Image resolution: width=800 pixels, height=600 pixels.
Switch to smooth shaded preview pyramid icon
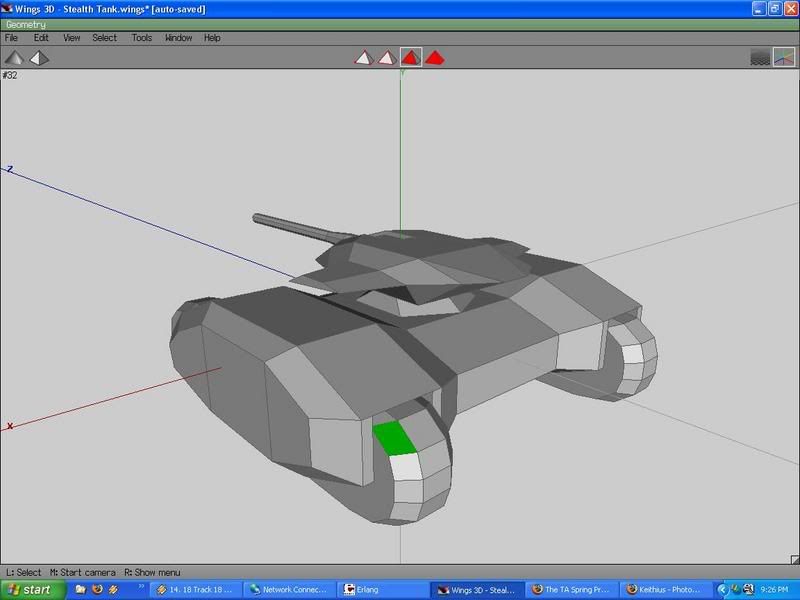(14, 58)
